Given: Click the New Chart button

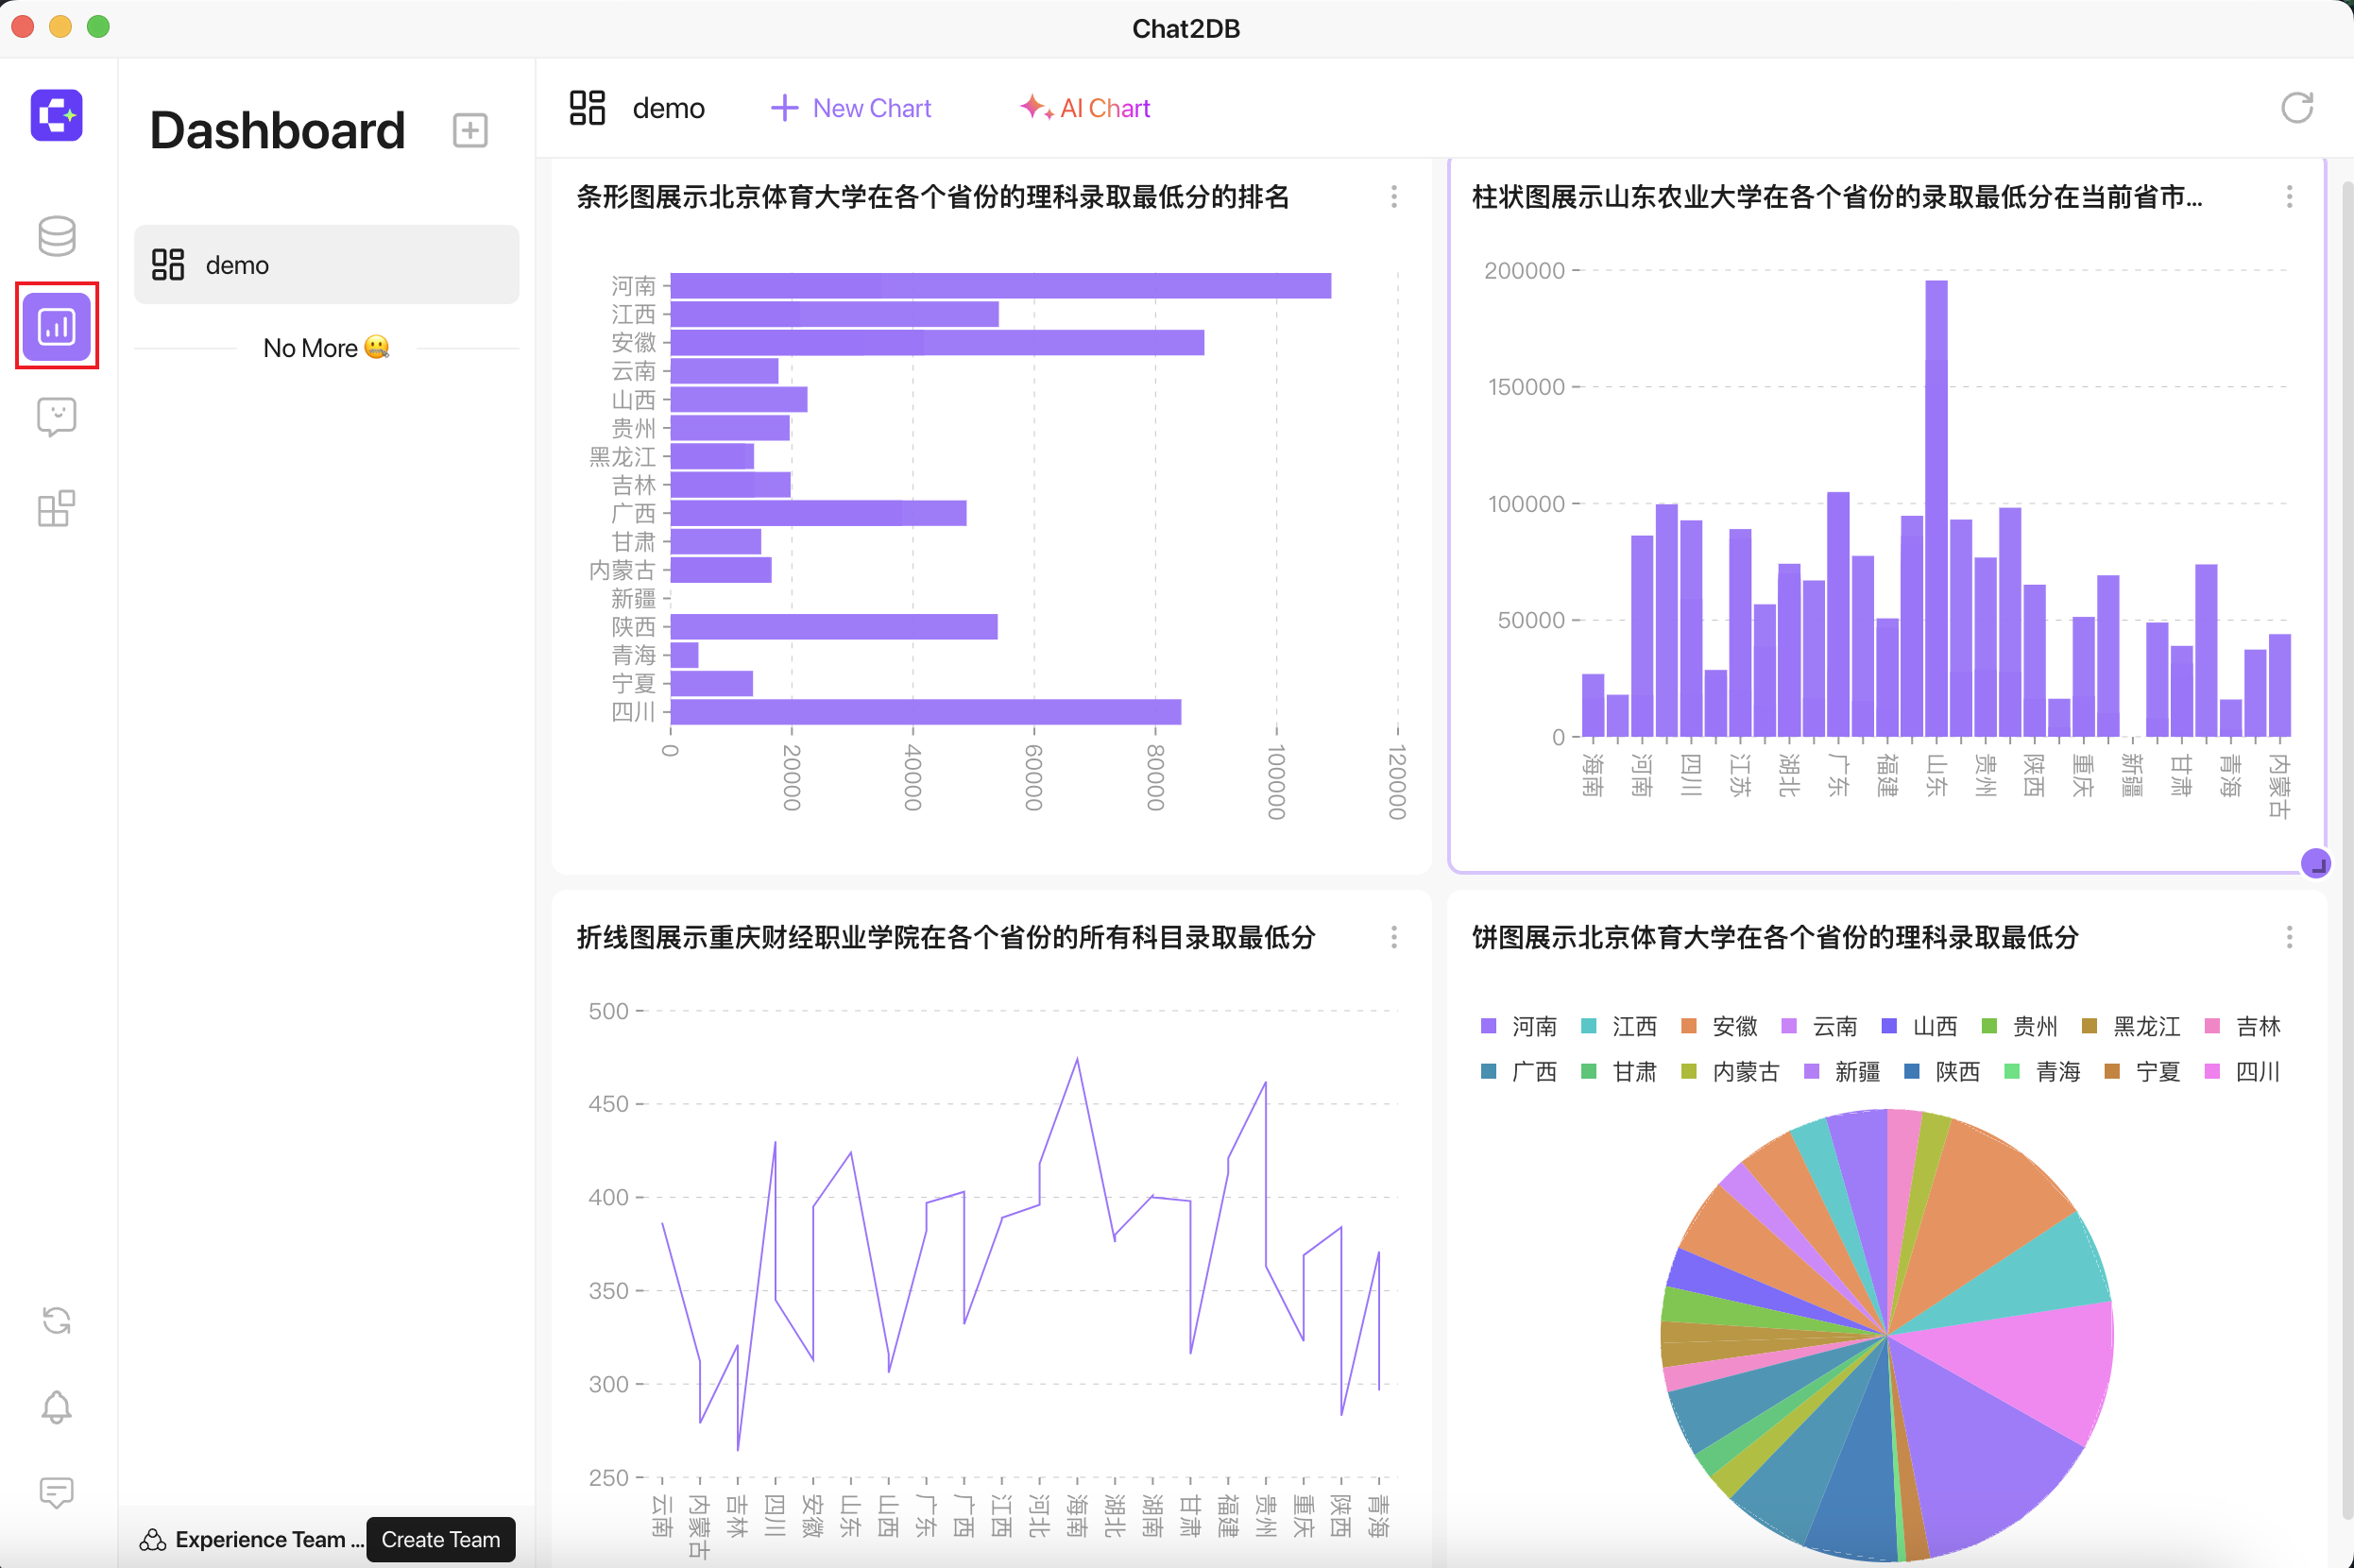Looking at the screenshot, I should coord(852,107).
